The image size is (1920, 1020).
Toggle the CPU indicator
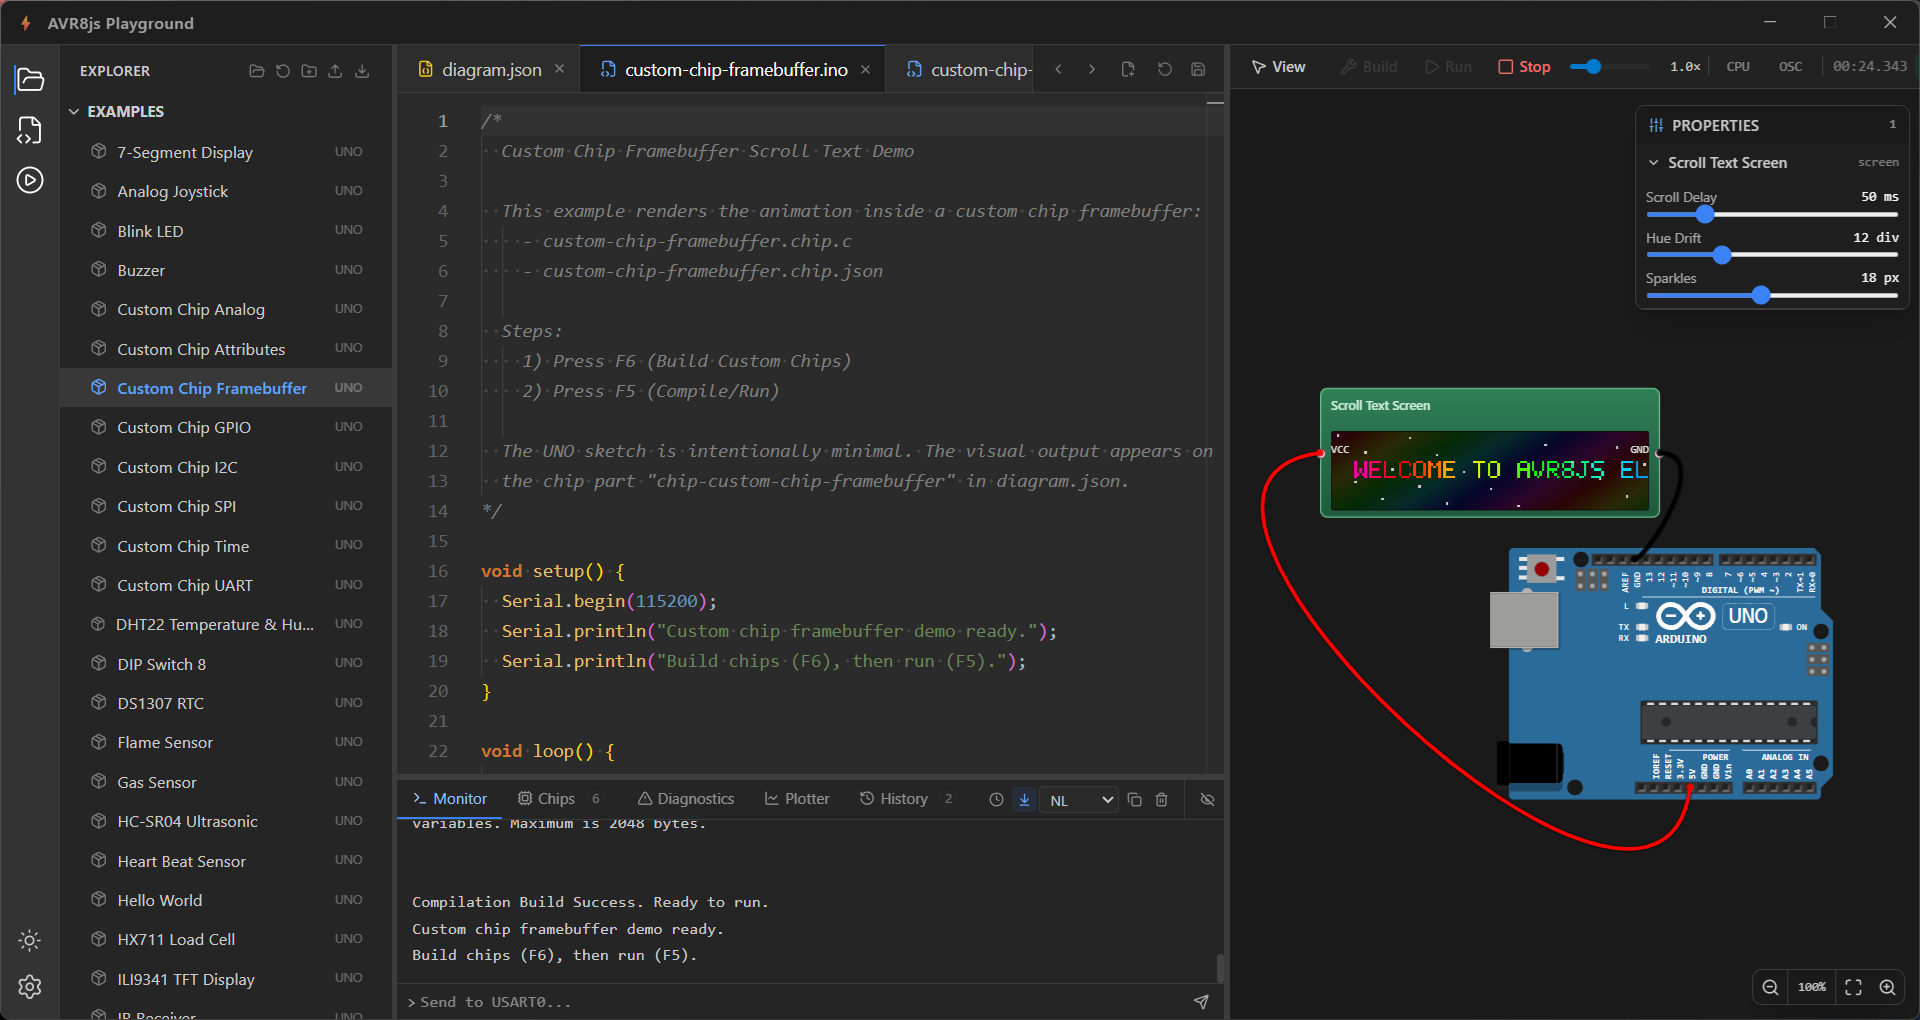click(x=1738, y=67)
